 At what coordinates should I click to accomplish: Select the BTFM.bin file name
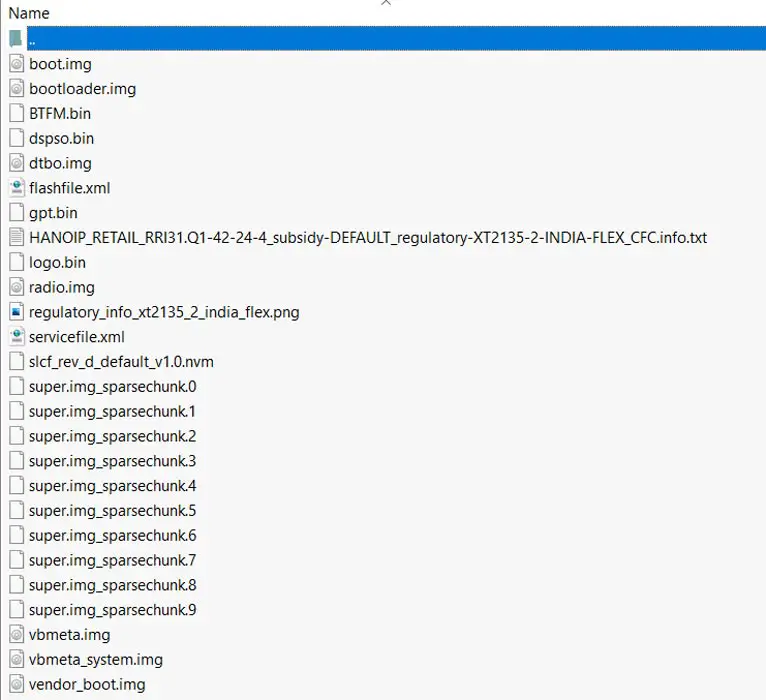coord(60,114)
